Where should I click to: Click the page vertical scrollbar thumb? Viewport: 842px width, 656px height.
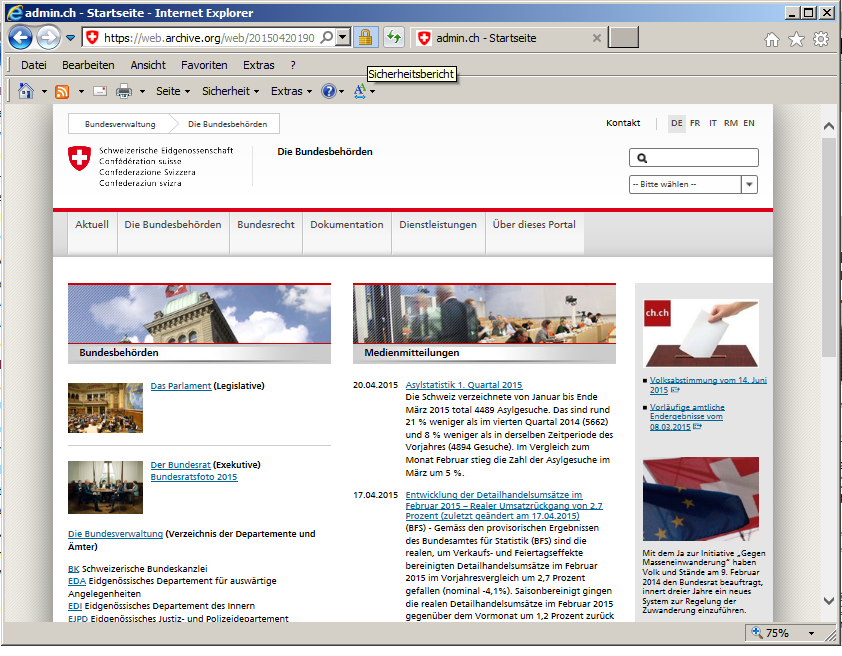(828, 247)
